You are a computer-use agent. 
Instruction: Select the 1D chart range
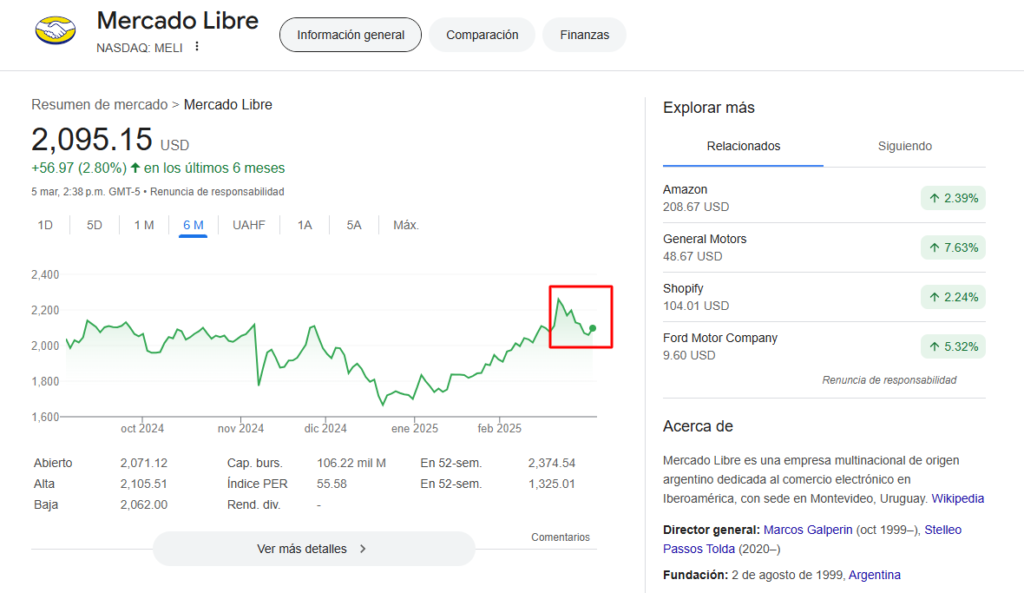coord(45,225)
